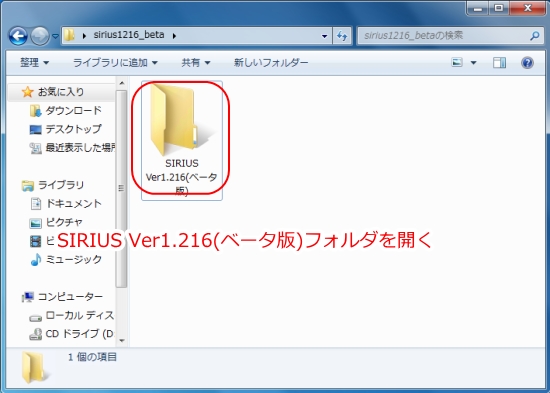Click the greyed forward navigation arrow
550x393 pixels.
pyautogui.click(x=40, y=36)
